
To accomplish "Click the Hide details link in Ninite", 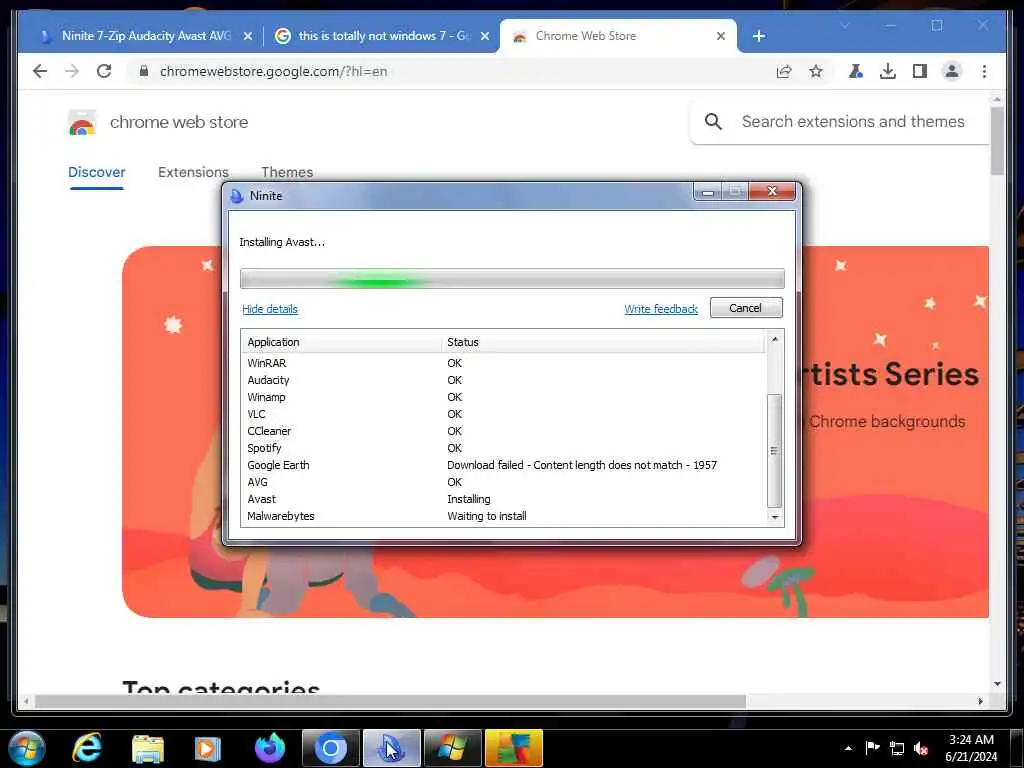I will 270,309.
